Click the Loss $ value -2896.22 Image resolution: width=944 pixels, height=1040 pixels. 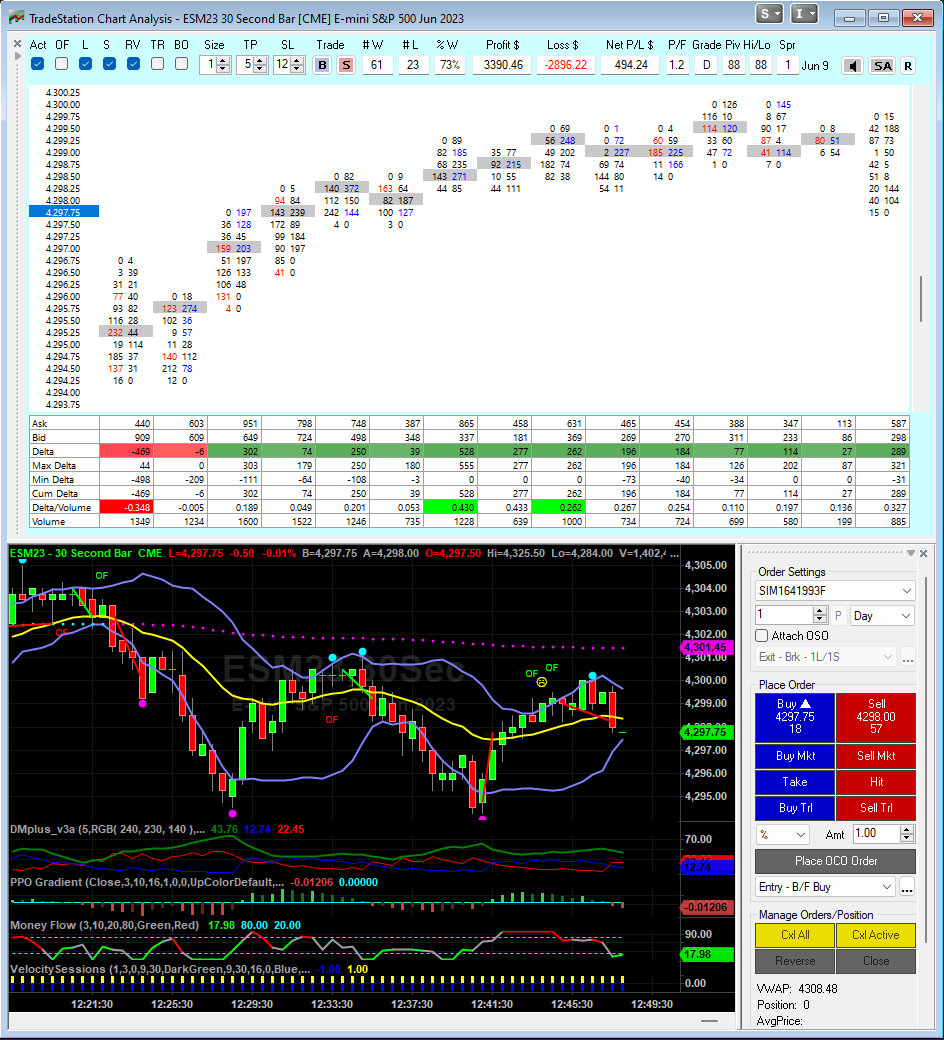point(565,65)
